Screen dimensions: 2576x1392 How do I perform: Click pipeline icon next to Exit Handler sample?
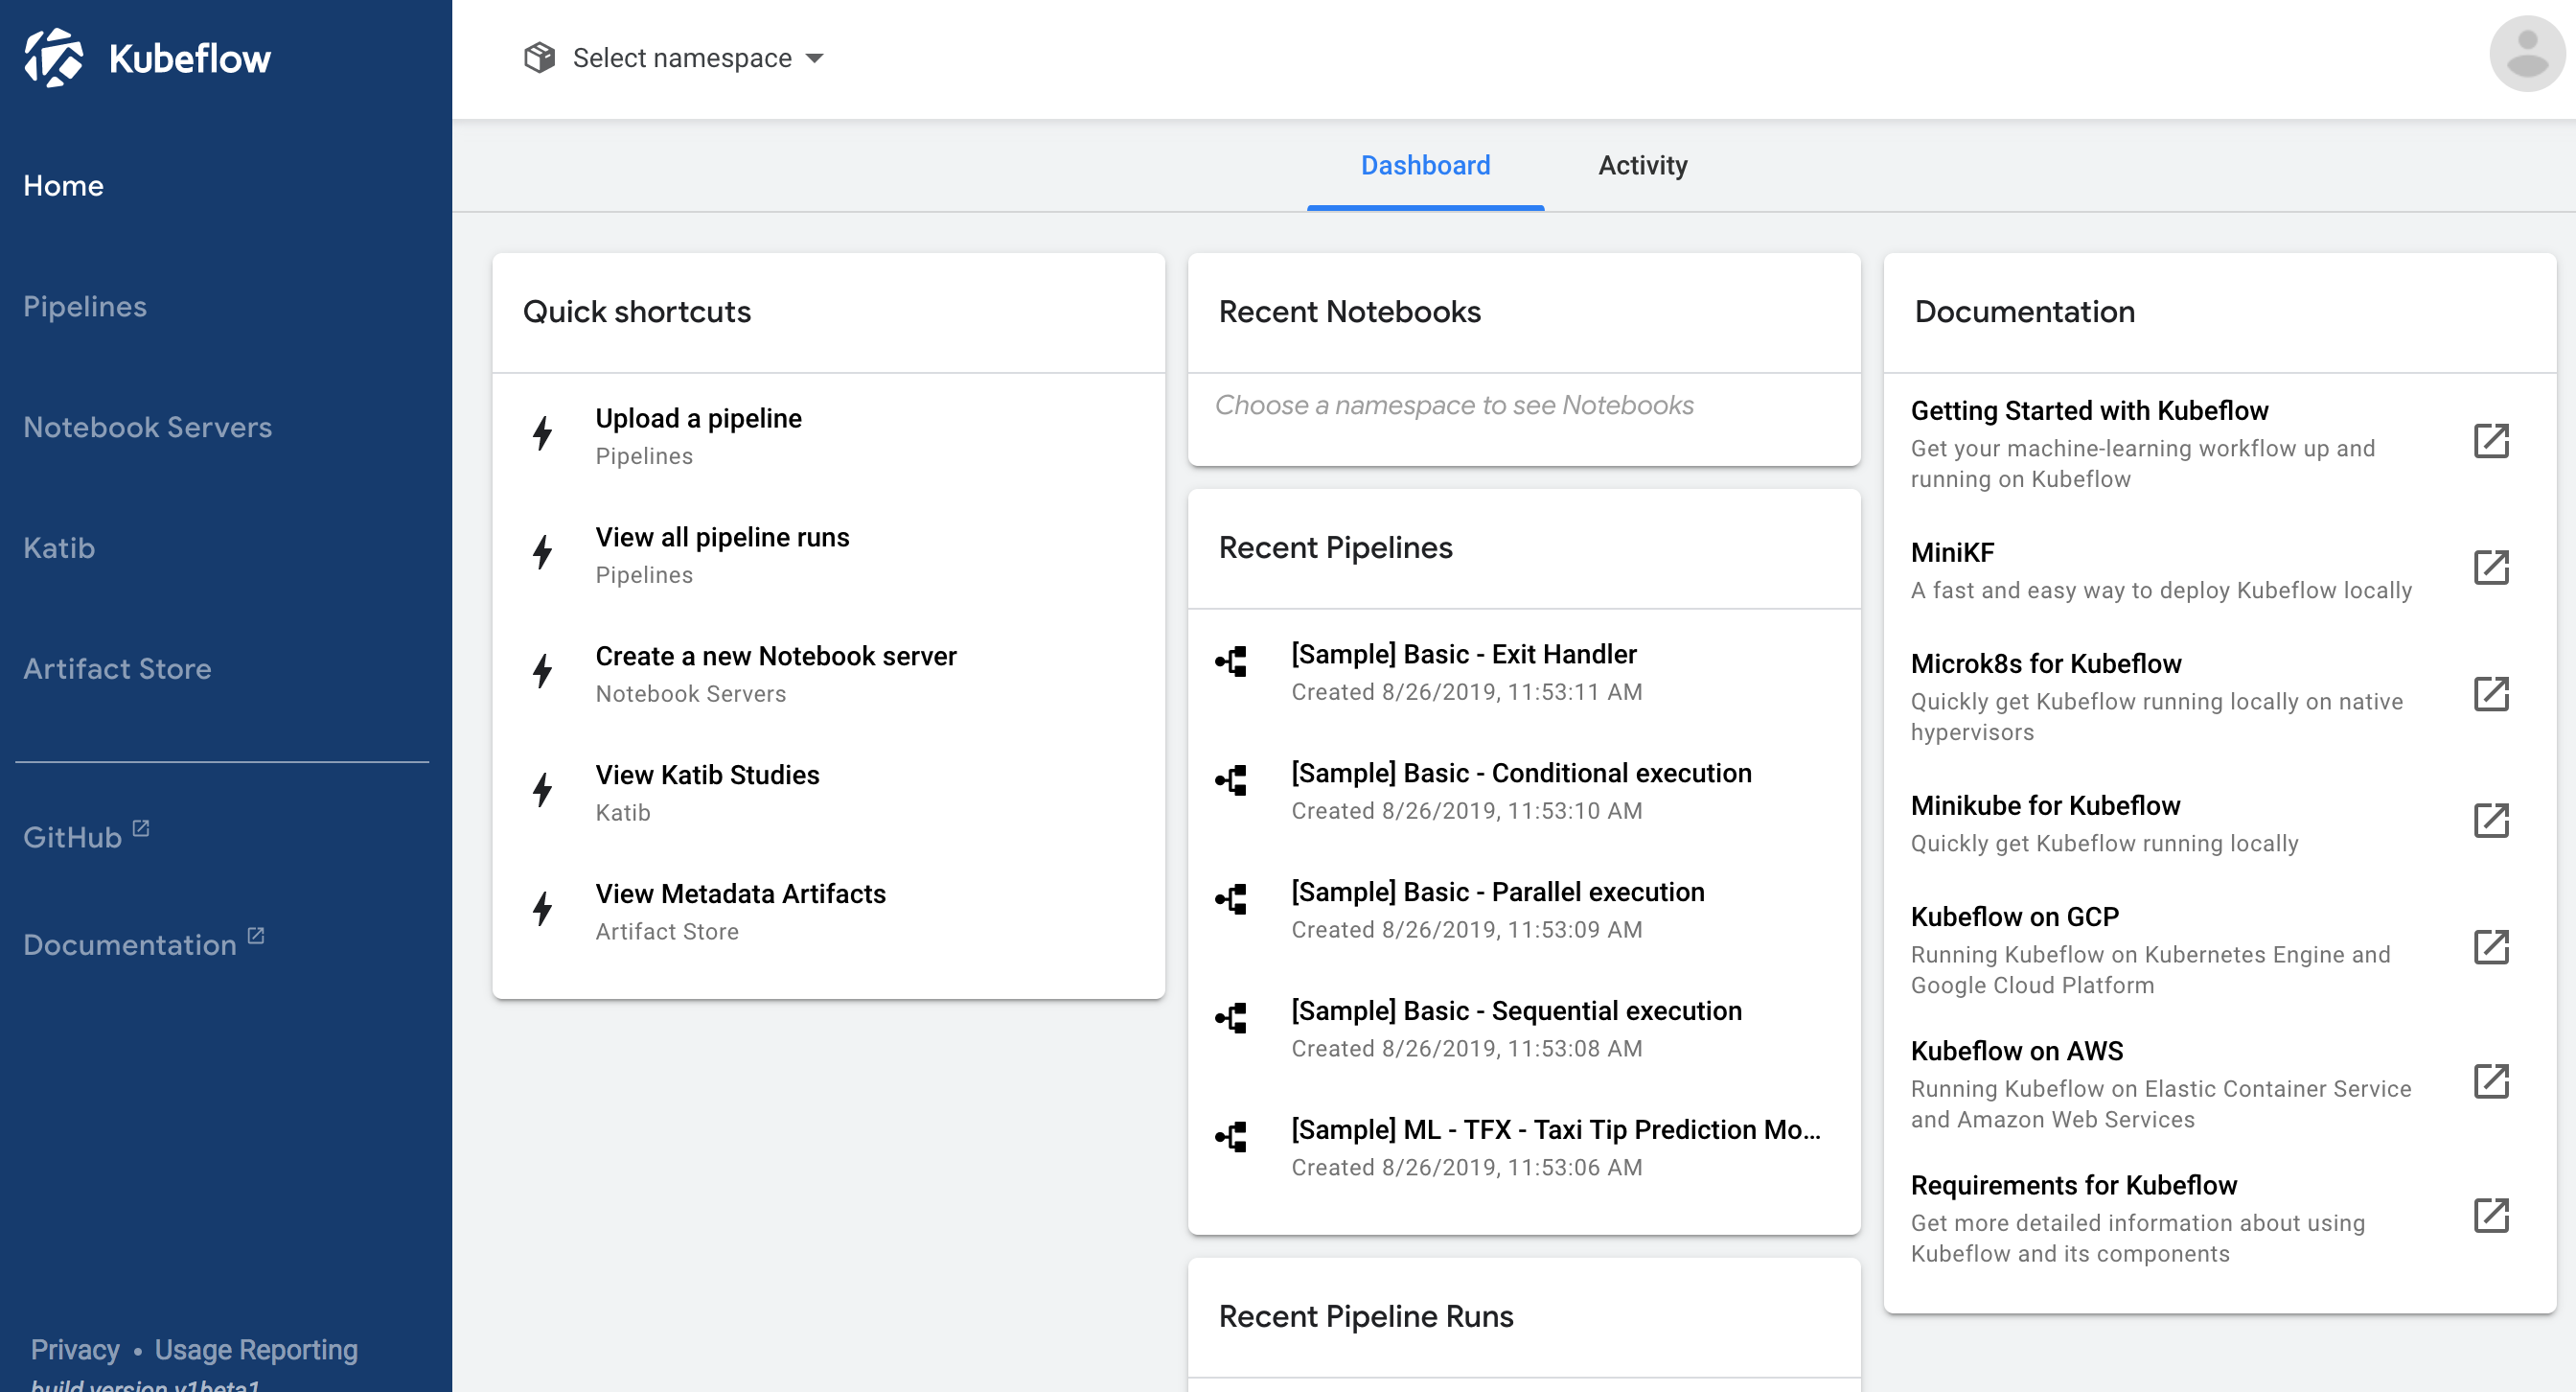[1232, 661]
